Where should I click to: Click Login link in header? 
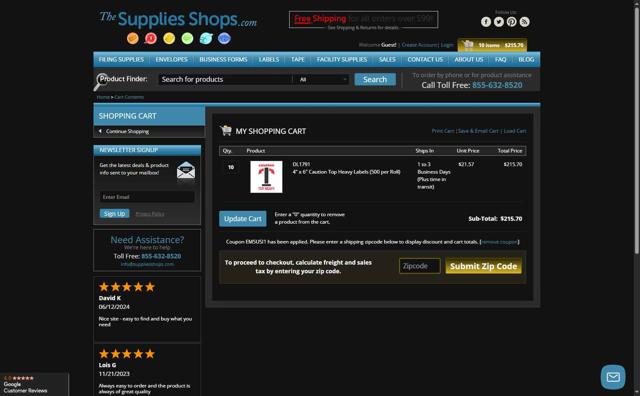tap(447, 45)
